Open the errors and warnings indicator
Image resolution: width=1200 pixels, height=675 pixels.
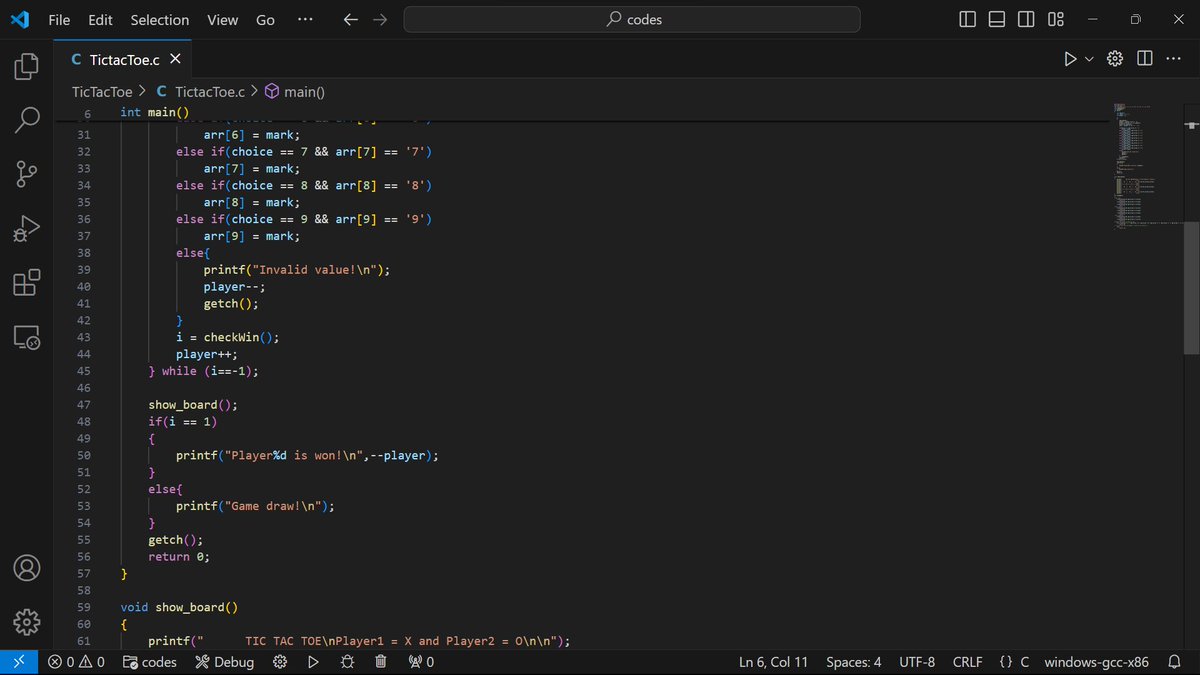coord(76,662)
